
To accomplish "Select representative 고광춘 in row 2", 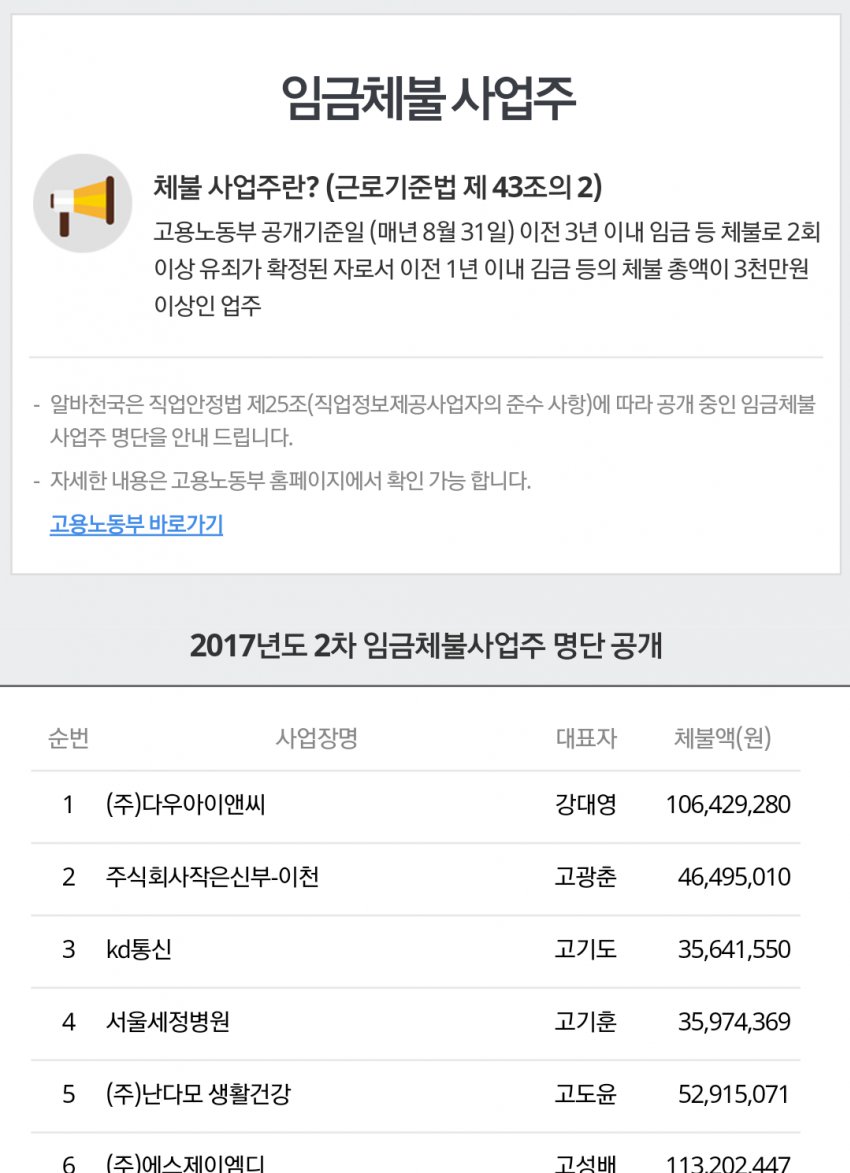I will click(x=585, y=877).
